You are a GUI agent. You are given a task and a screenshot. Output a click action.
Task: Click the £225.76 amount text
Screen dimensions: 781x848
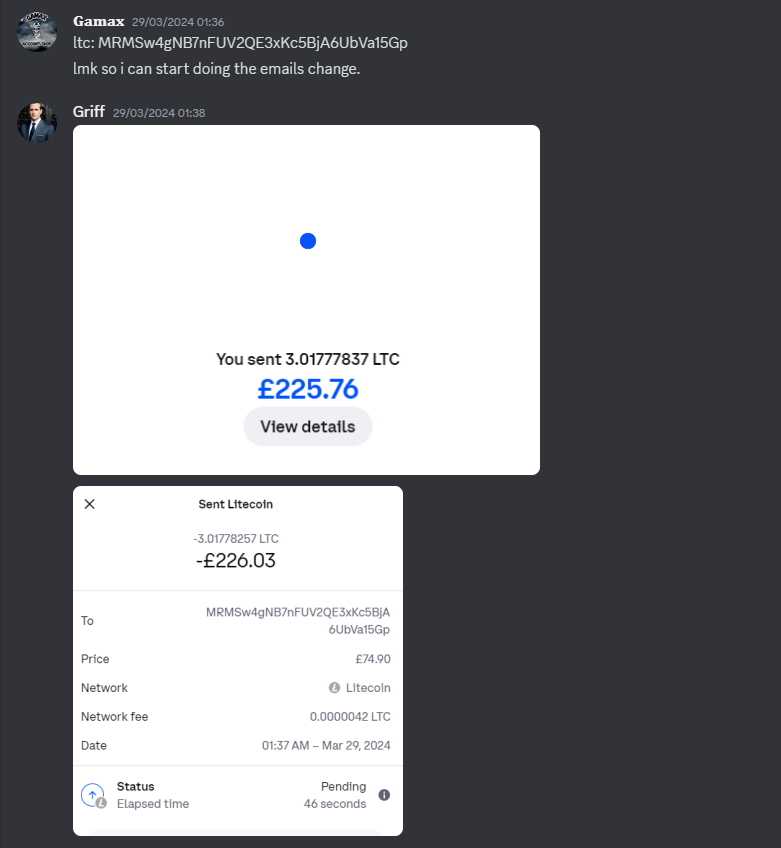pyautogui.click(x=308, y=389)
